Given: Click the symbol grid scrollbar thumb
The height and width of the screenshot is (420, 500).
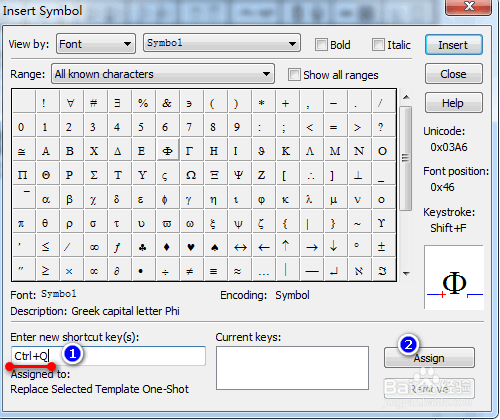Looking at the screenshot, I should [x=406, y=158].
